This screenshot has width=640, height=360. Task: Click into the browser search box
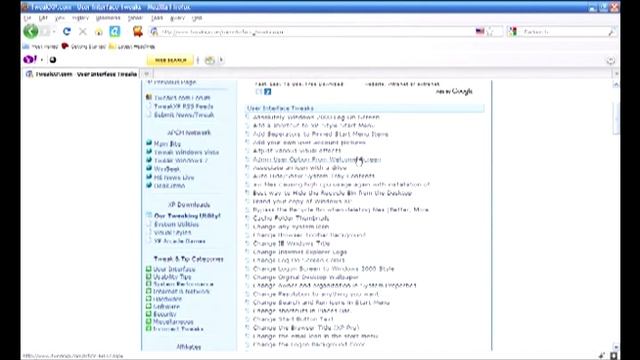[563, 32]
